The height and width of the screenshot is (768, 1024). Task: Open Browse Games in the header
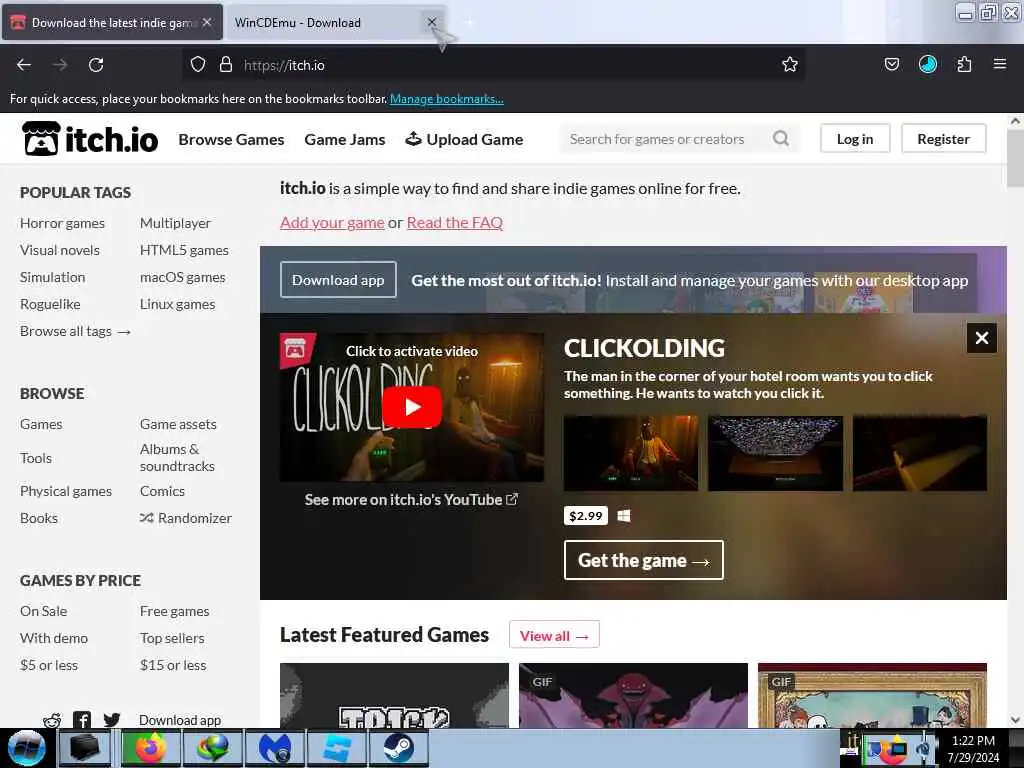pyautogui.click(x=231, y=139)
